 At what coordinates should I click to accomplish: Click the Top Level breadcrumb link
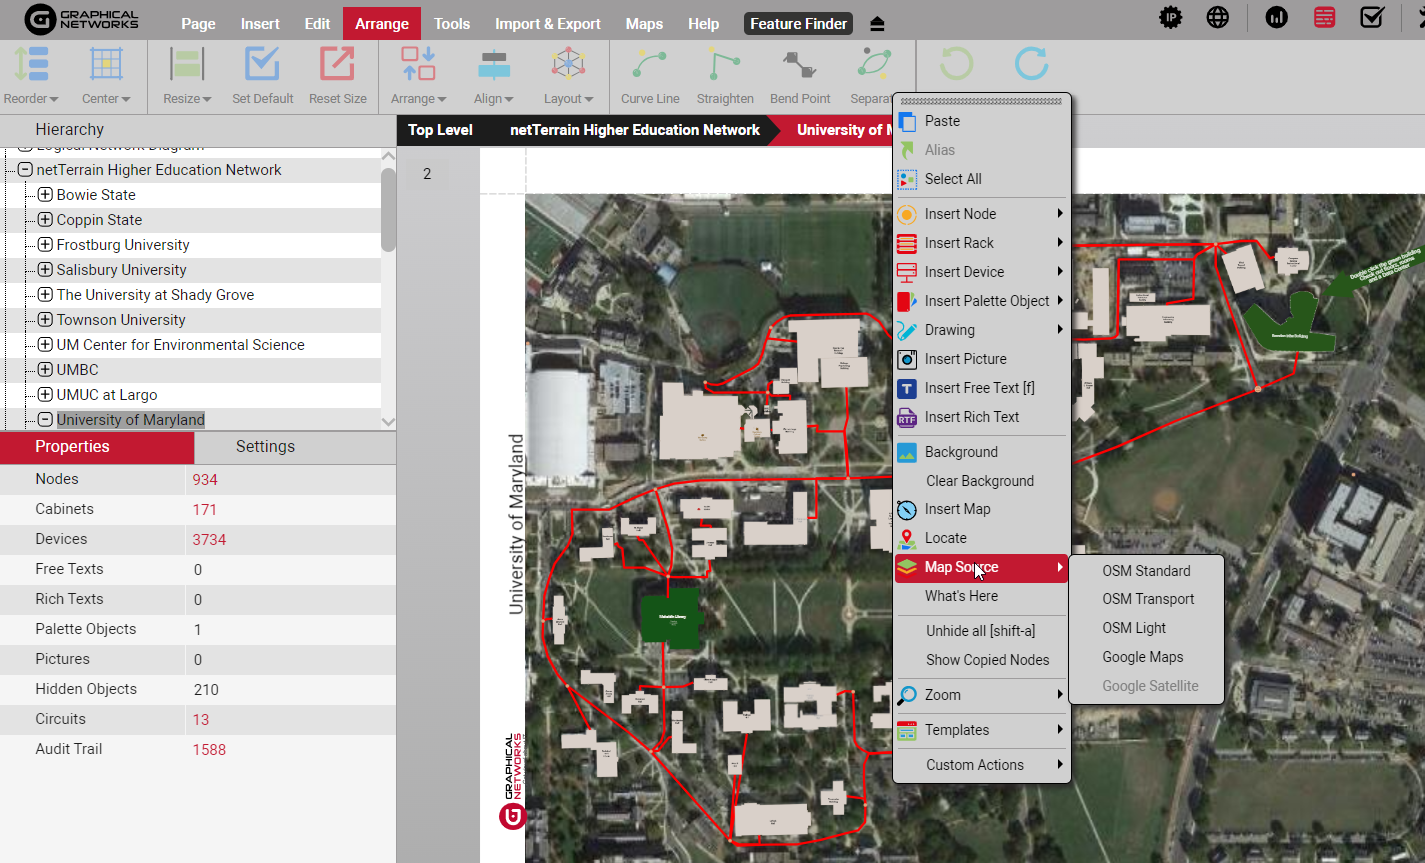coord(440,130)
